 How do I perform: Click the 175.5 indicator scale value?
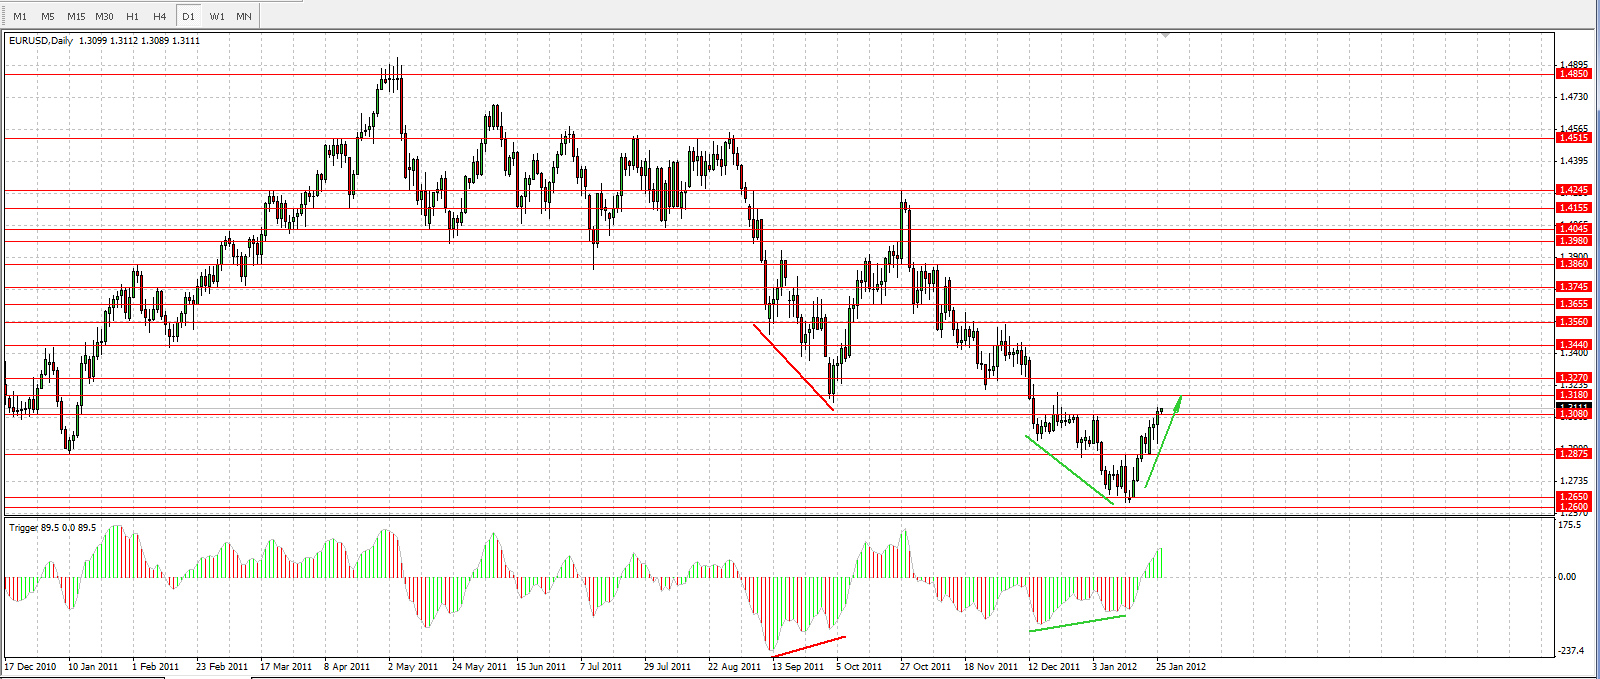coord(1570,525)
